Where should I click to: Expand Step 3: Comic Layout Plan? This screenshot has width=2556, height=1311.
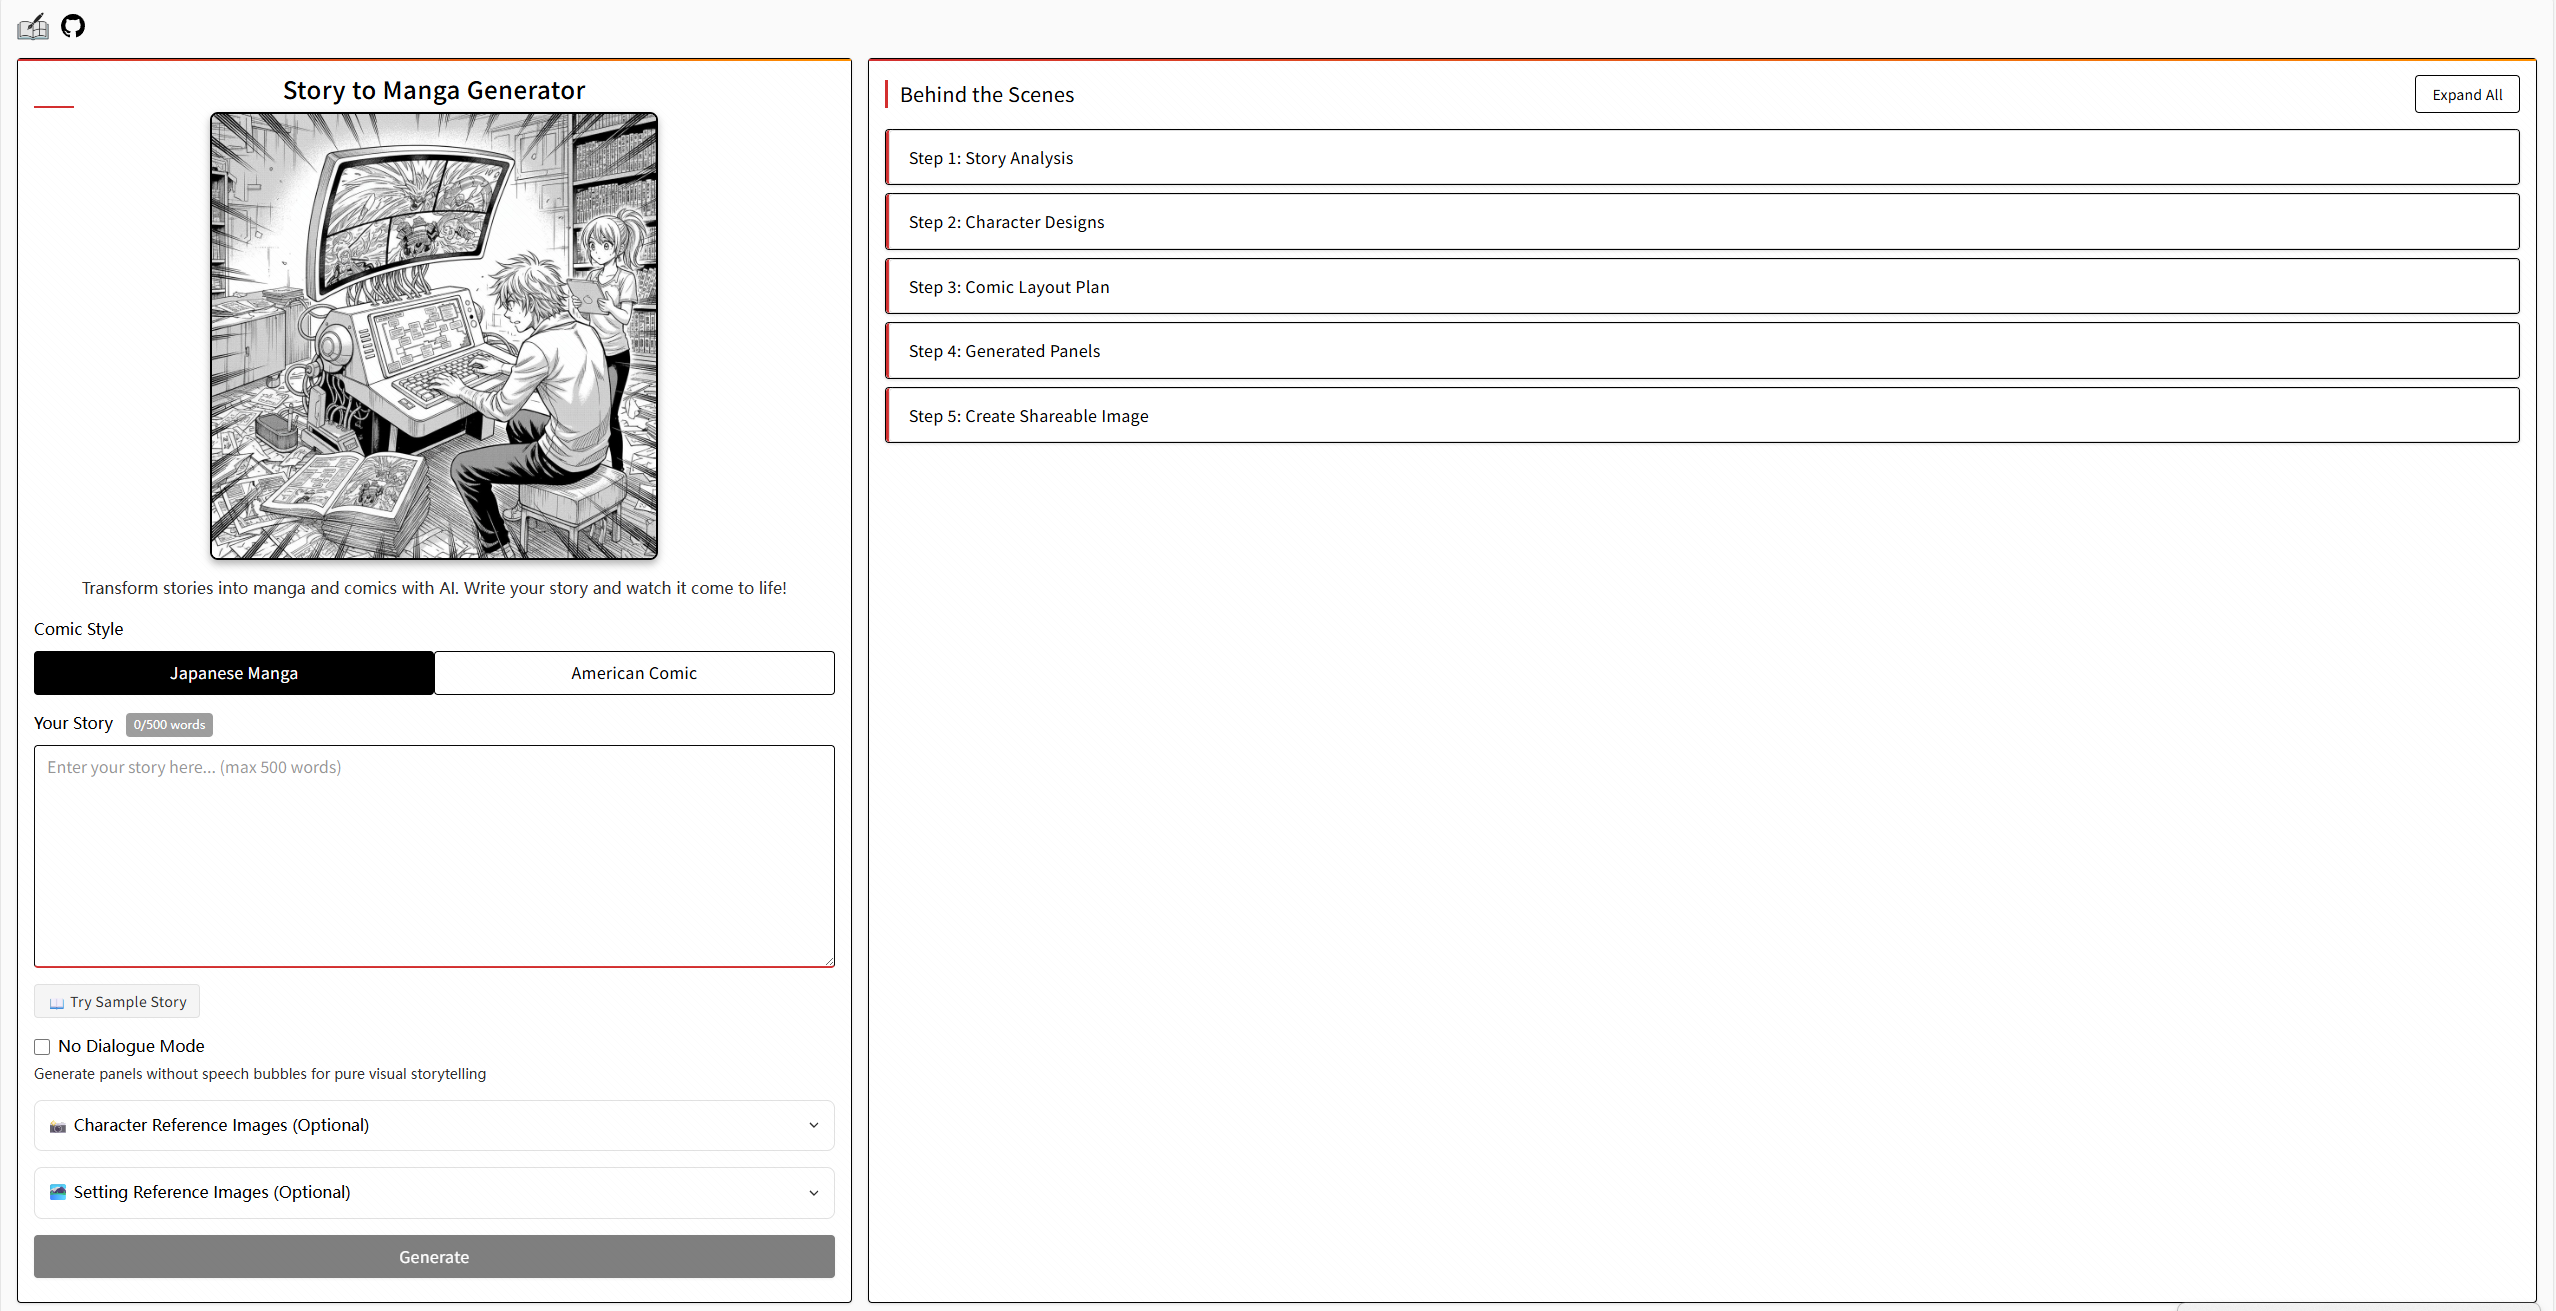click(x=1701, y=287)
